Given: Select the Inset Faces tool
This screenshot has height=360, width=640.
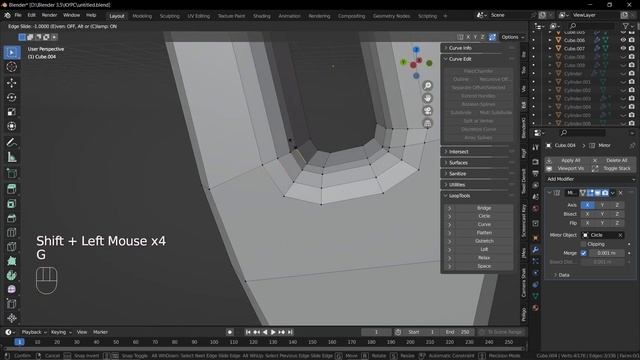Looking at the screenshot, I should [11, 203].
